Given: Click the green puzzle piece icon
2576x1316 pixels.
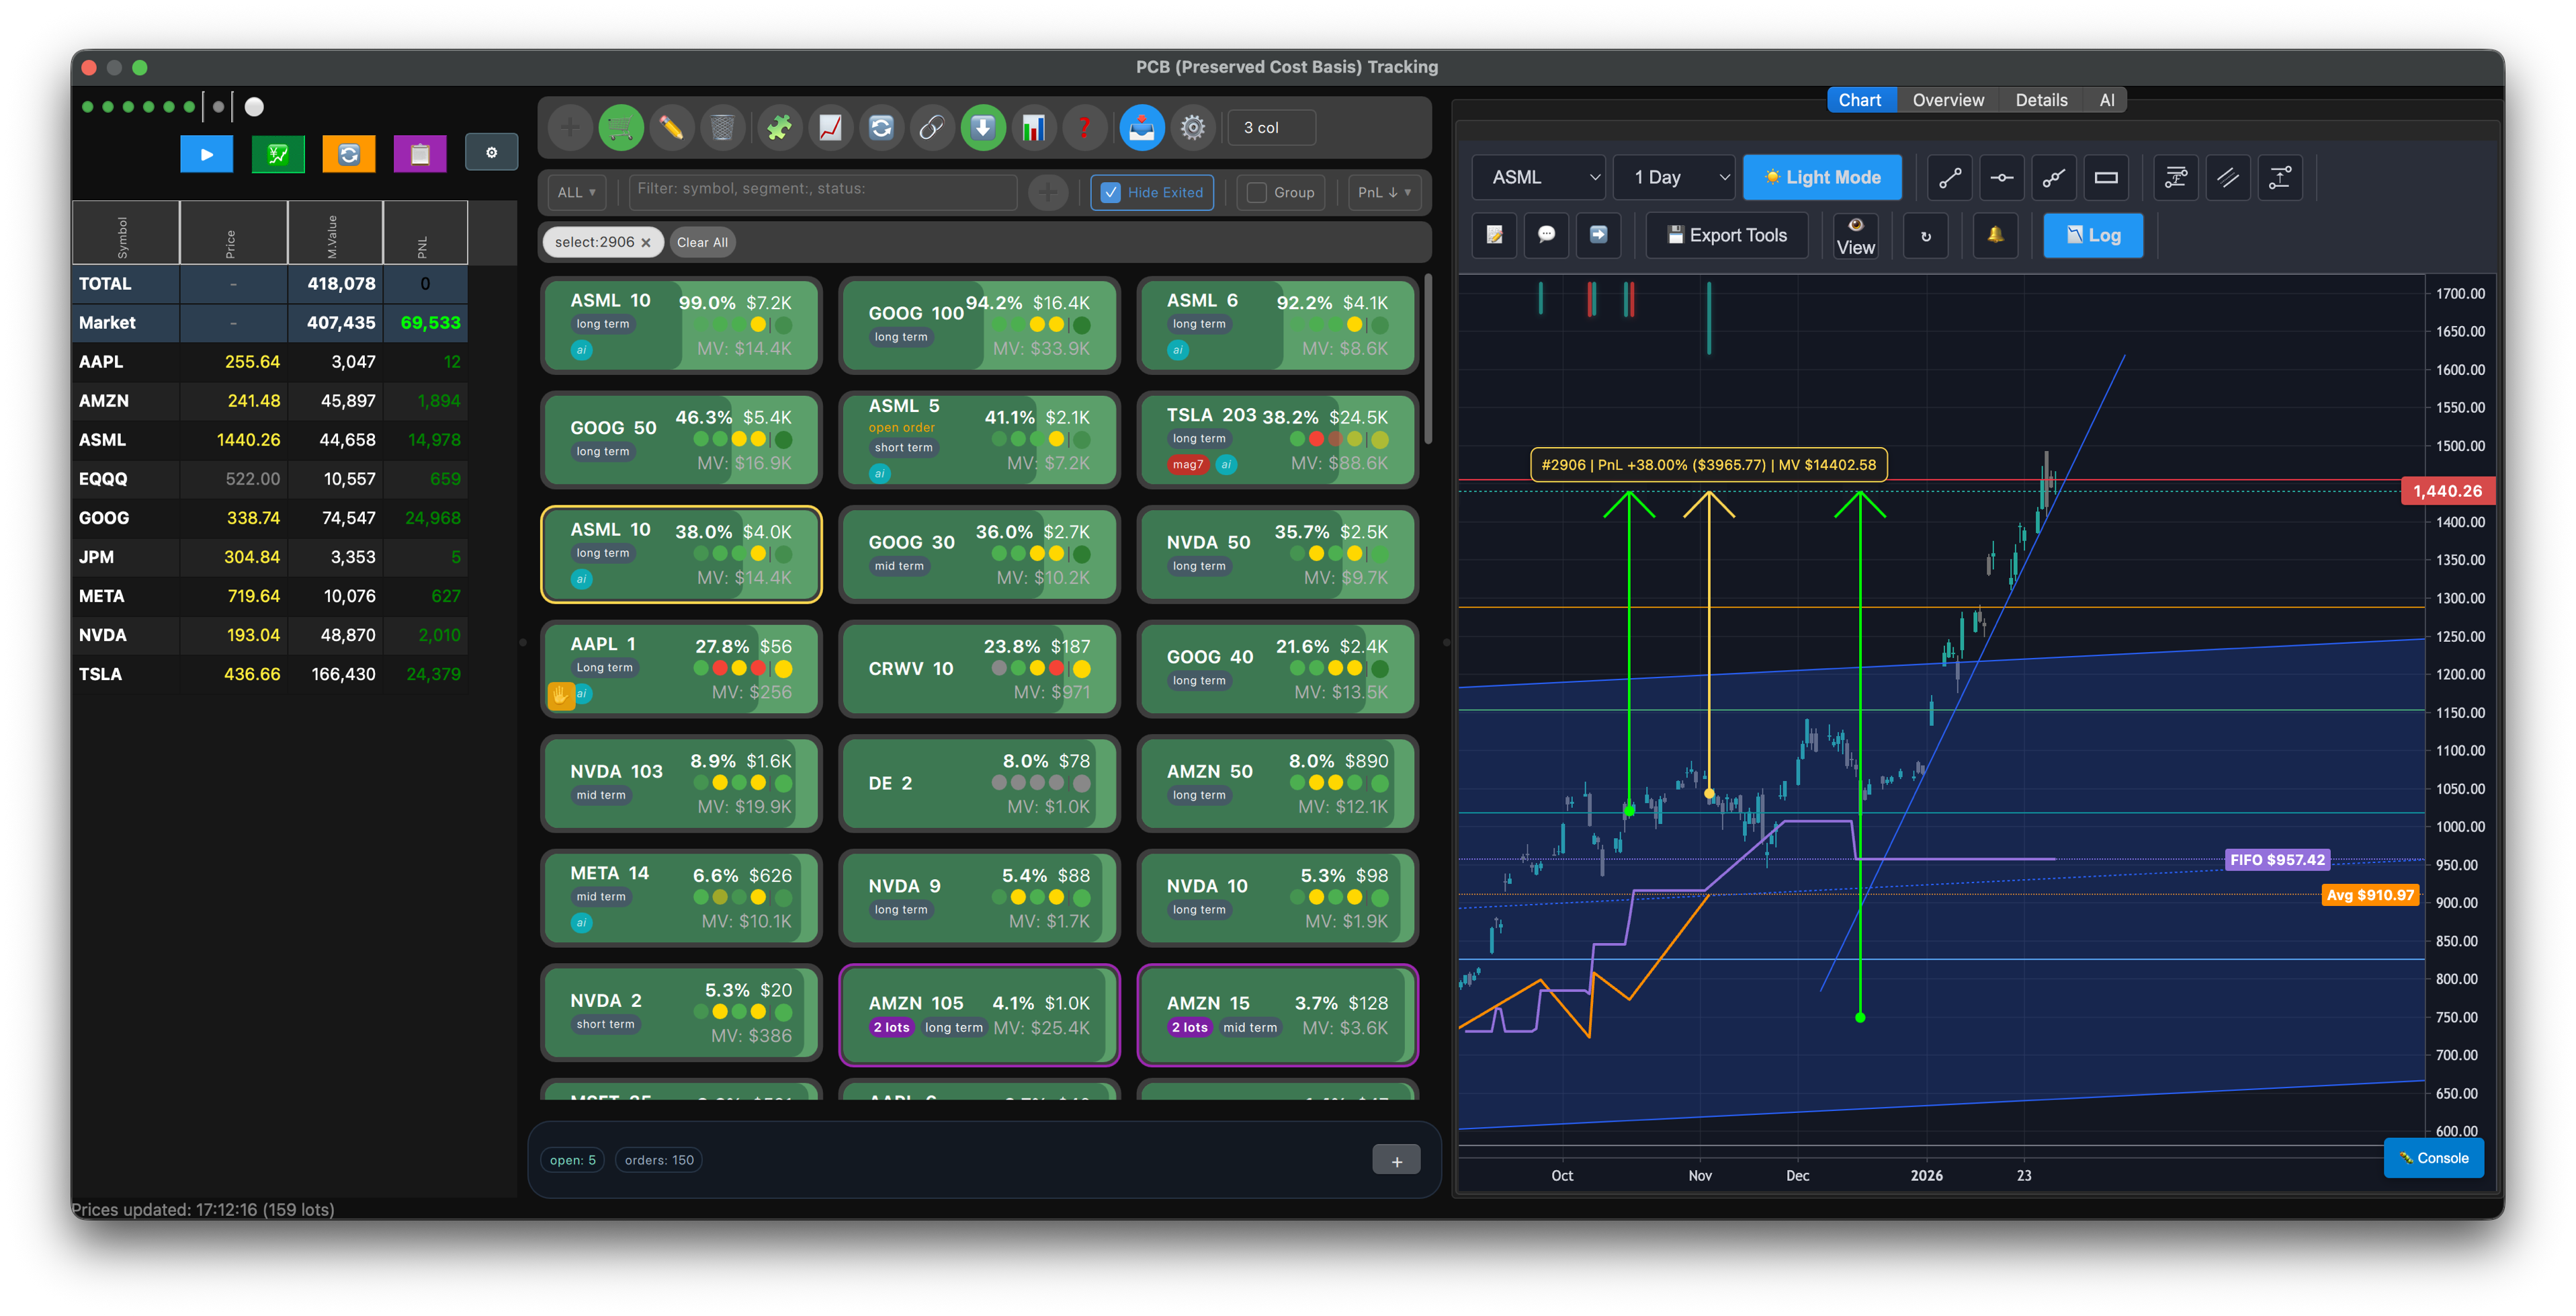Looking at the screenshot, I should tap(779, 128).
